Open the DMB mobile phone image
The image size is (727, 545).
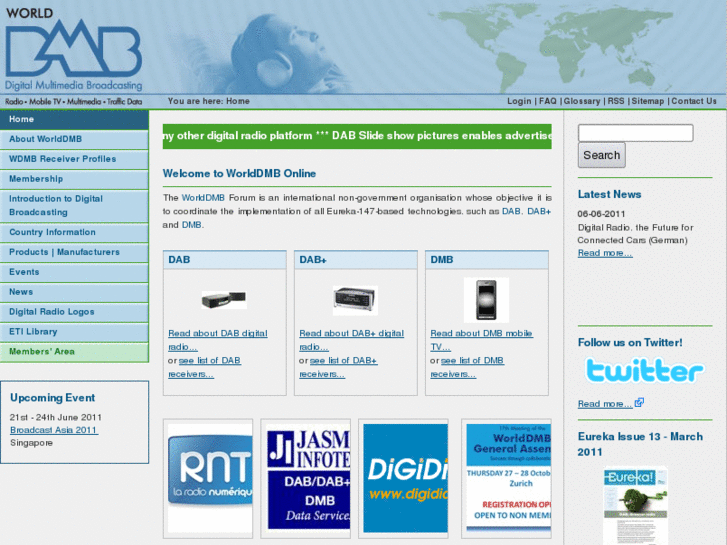tap(486, 300)
